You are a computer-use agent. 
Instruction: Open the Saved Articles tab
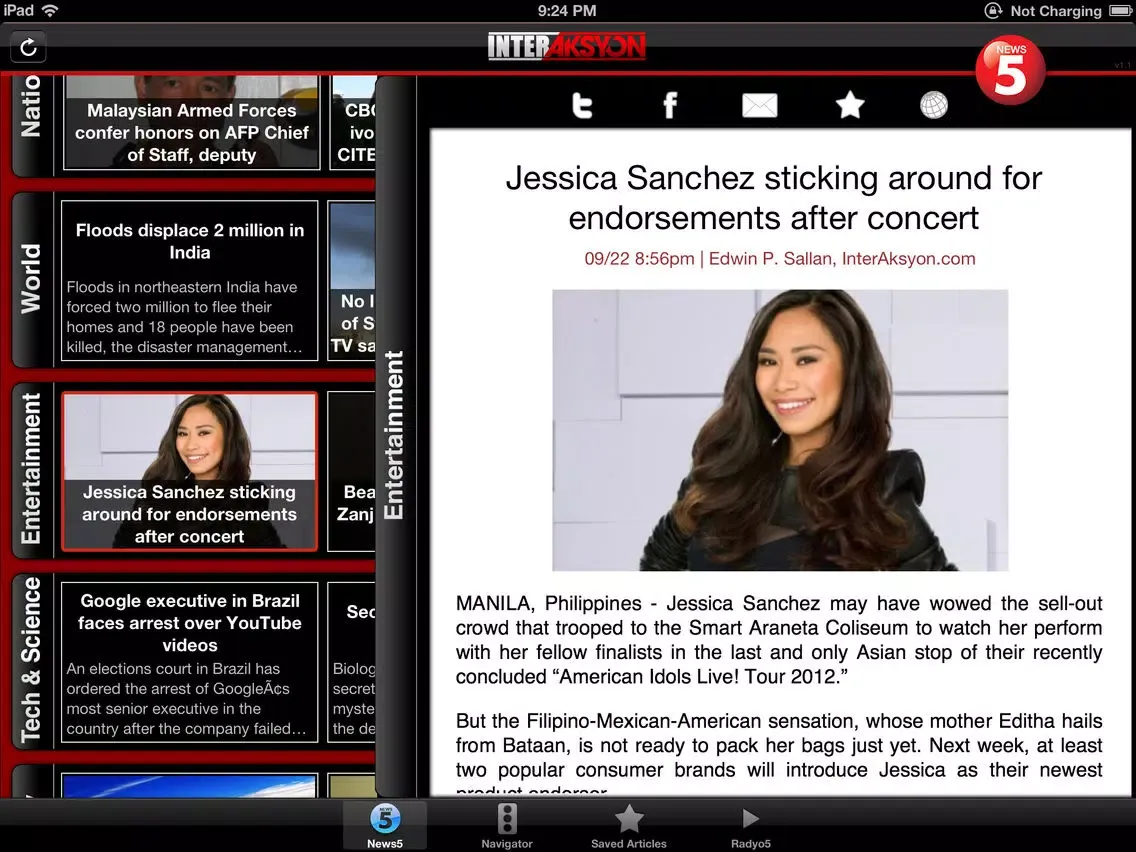click(628, 826)
